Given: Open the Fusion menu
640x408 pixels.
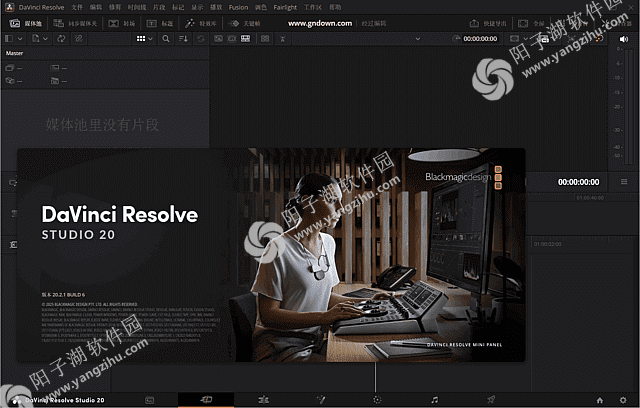Looking at the screenshot, I should 238,7.
